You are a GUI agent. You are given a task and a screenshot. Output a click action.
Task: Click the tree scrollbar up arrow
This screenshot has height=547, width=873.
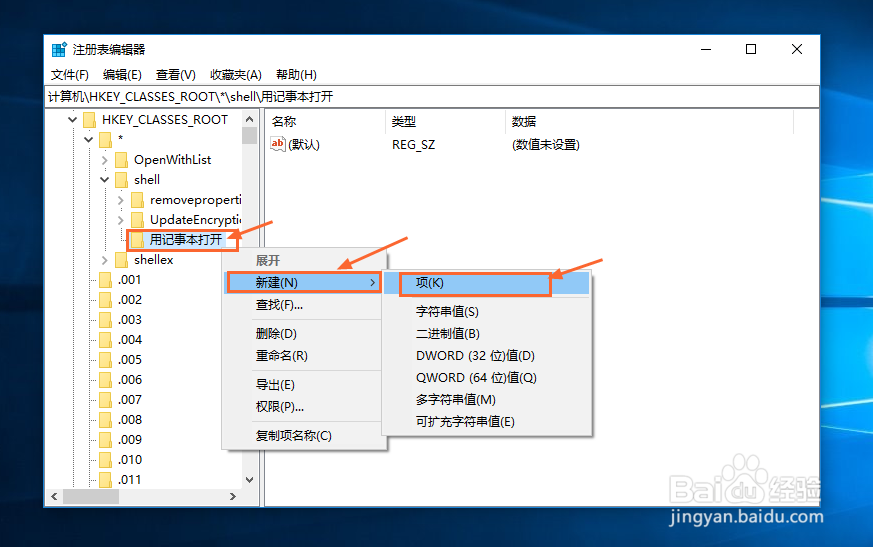(x=249, y=119)
